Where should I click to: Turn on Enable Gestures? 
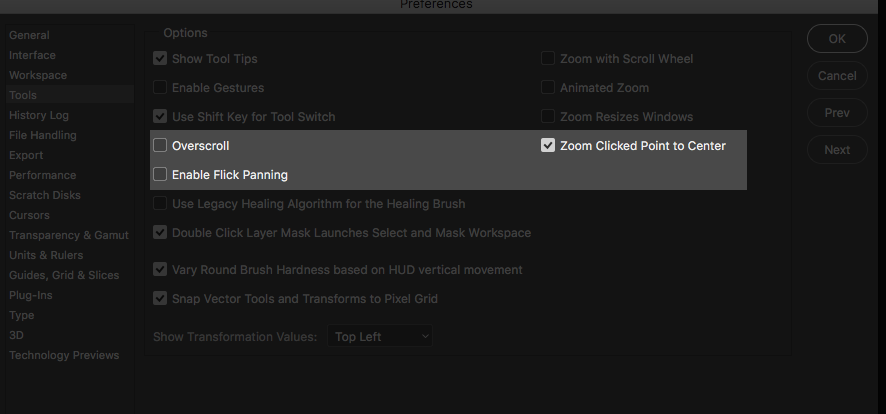tap(160, 88)
